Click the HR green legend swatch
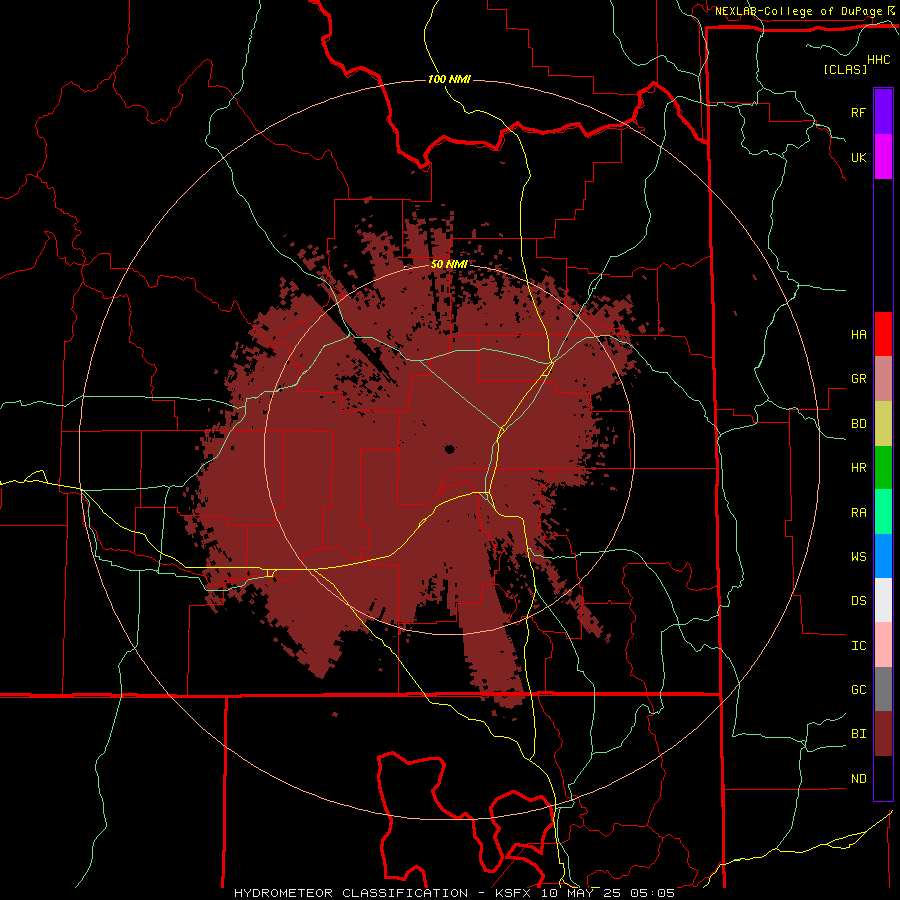Screen dimensions: 900x900 (x=883, y=468)
